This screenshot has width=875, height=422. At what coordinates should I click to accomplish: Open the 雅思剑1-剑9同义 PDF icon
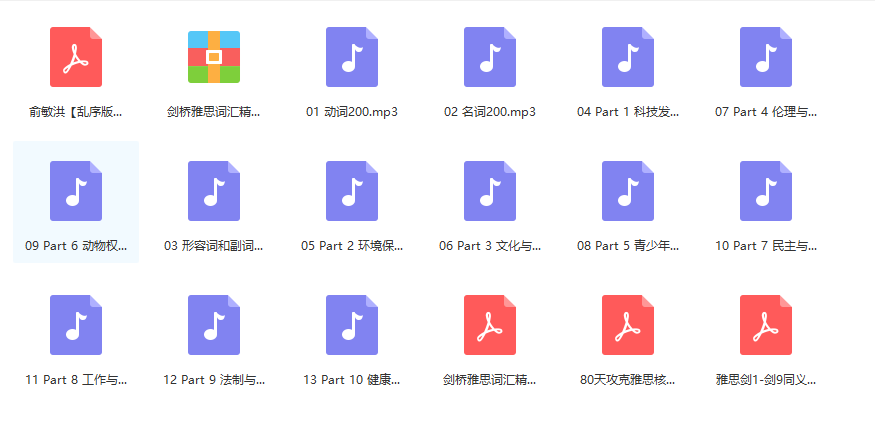[x=766, y=325]
